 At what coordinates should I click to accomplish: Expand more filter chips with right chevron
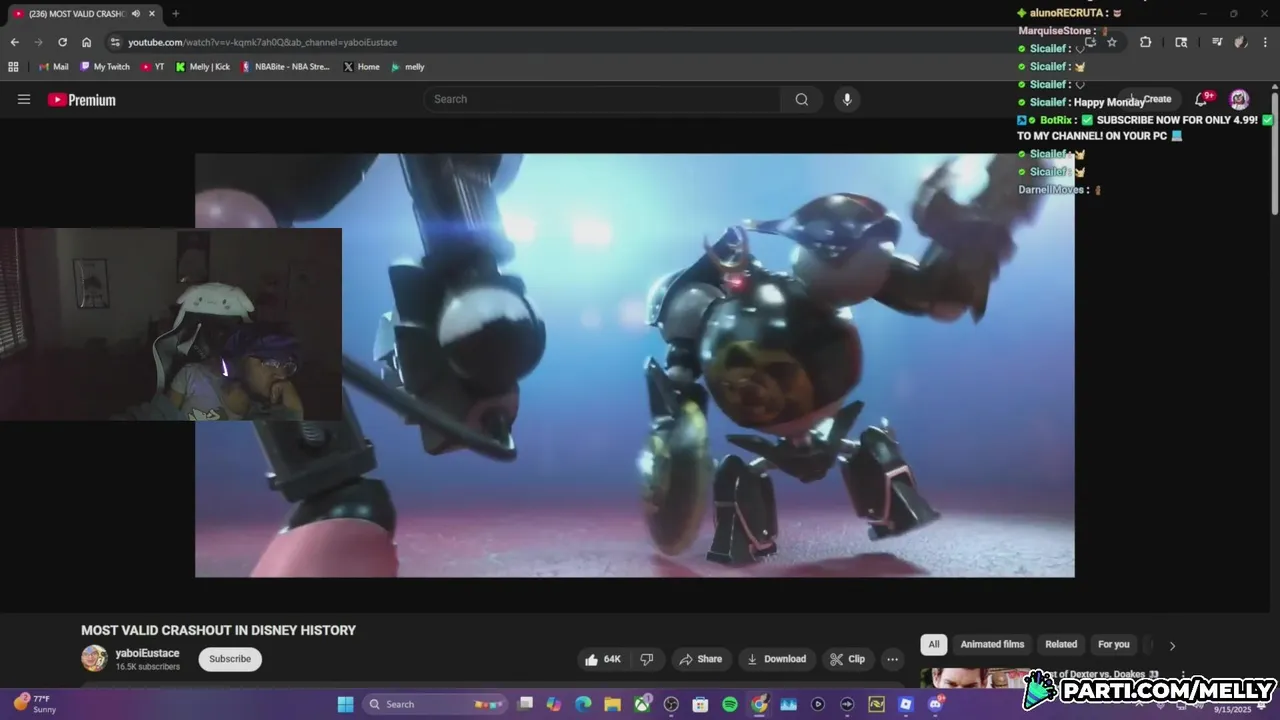tap(1172, 645)
